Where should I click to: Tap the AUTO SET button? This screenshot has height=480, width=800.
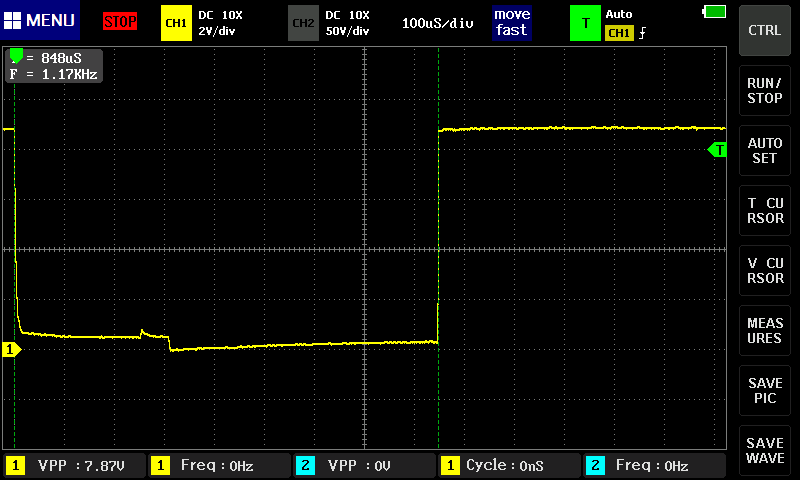pos(764,150)
